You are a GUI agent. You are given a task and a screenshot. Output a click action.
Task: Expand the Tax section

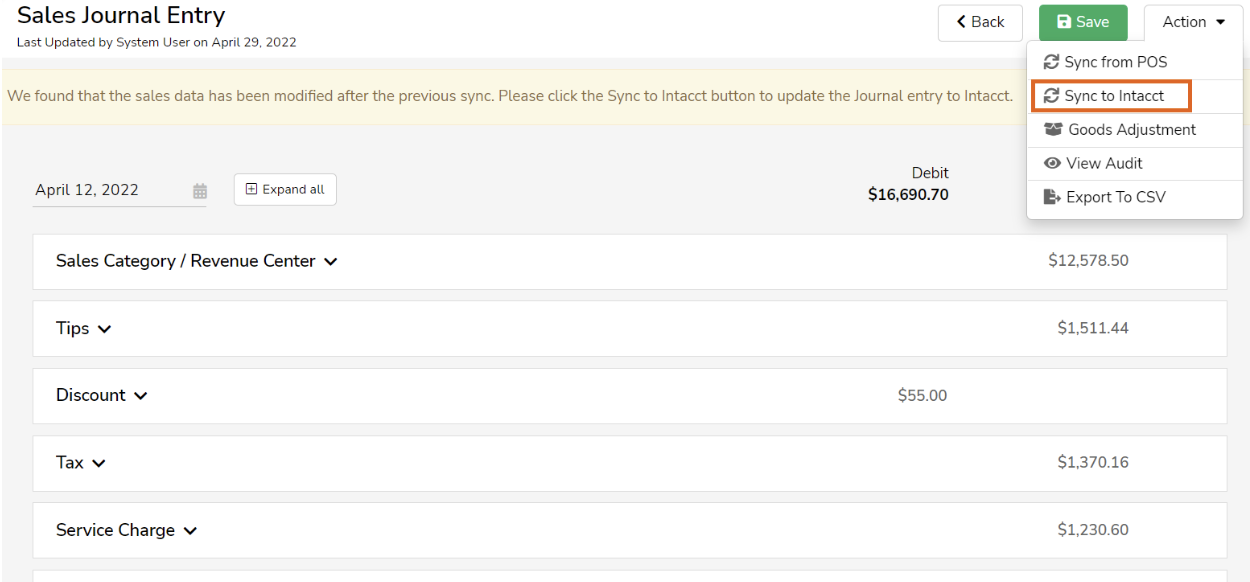coord(98,463)
